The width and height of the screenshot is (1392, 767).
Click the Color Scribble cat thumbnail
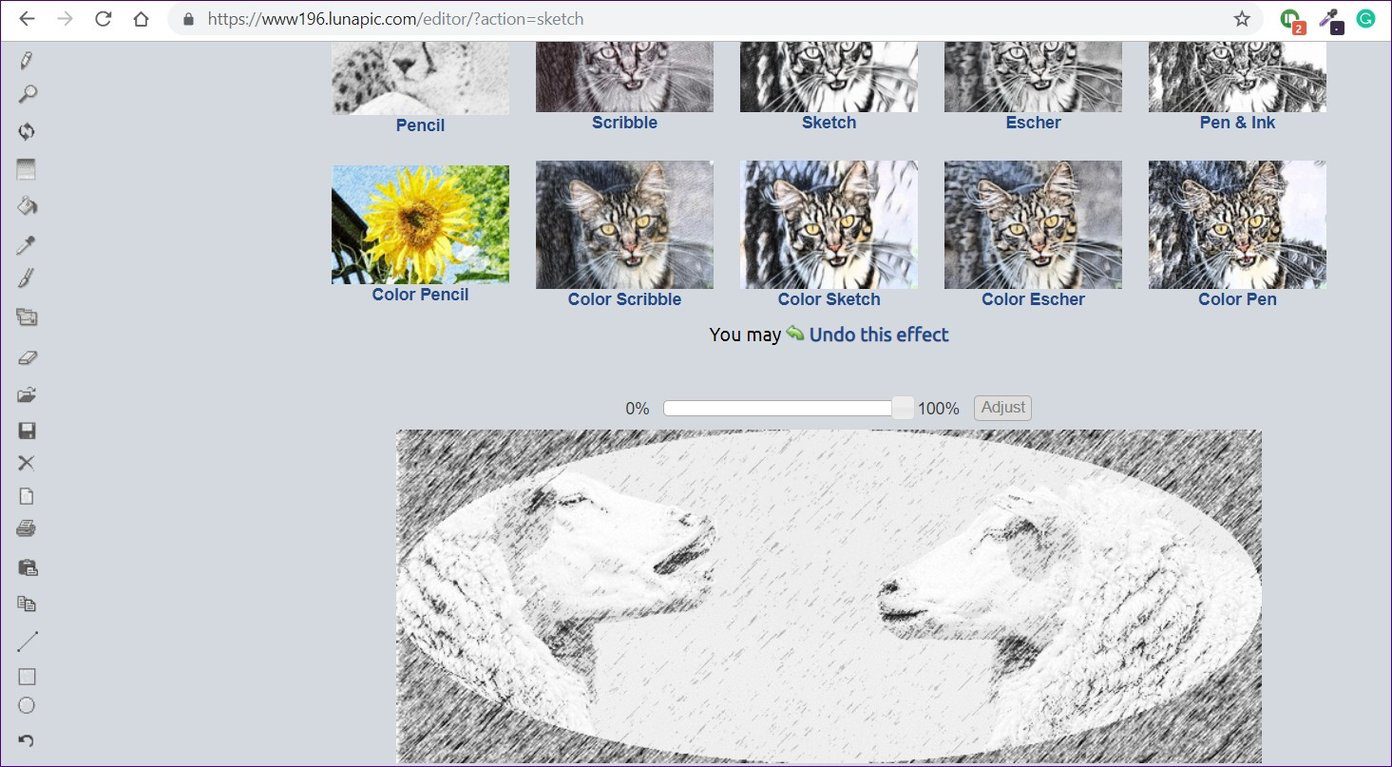(624, 225)
